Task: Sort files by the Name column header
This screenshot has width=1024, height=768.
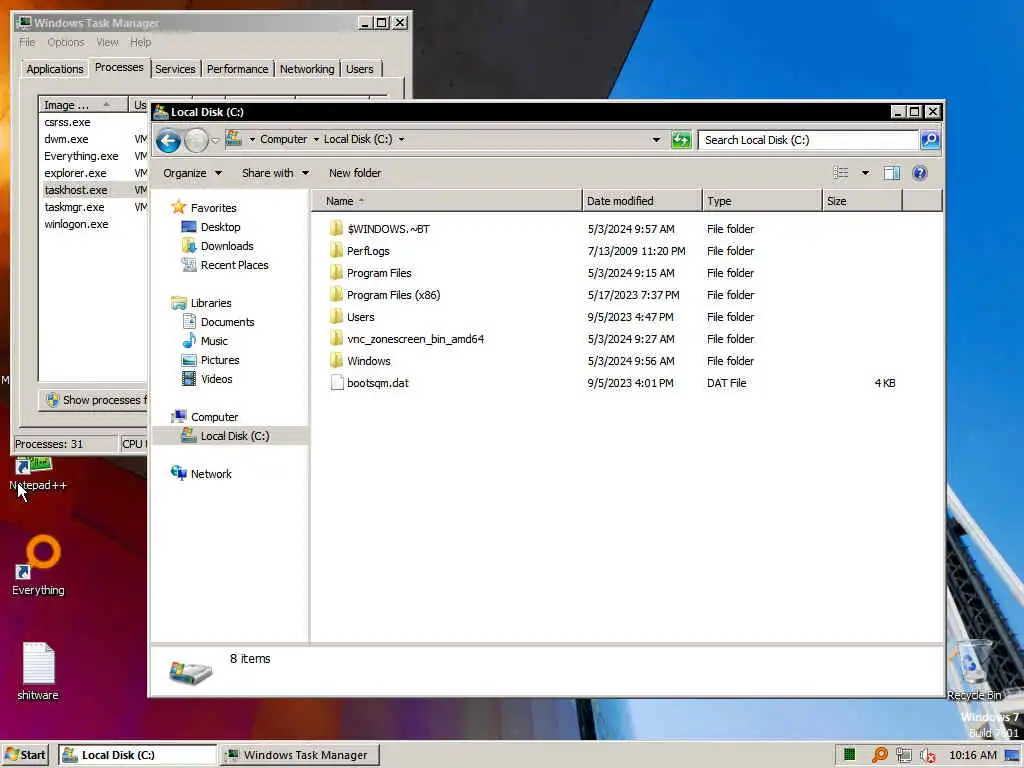Action: [x=447, y=201]
